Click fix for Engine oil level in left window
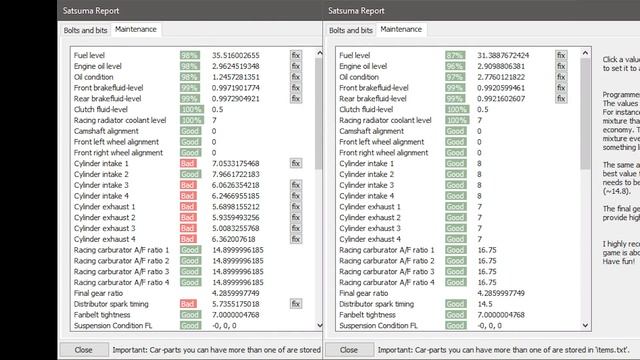 click(x=296, y=66)
